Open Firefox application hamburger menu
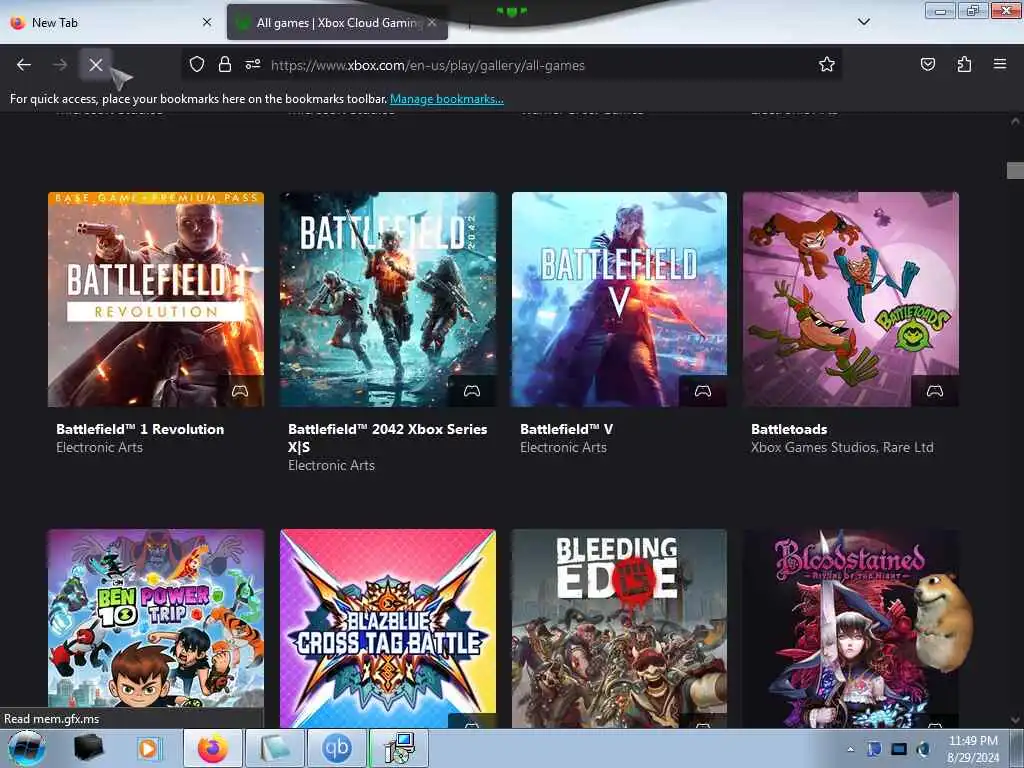1024x768 pixels. pos(999,64)
